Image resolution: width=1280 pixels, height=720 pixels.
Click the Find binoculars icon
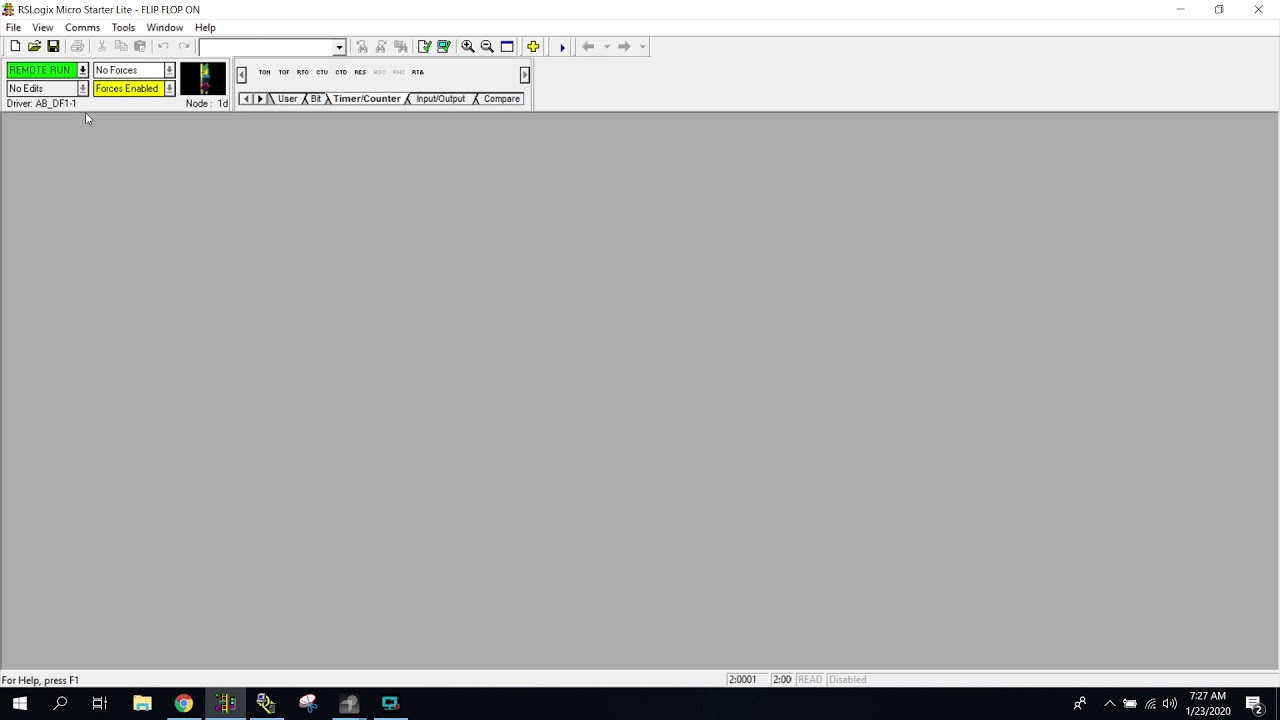[362, 46]
